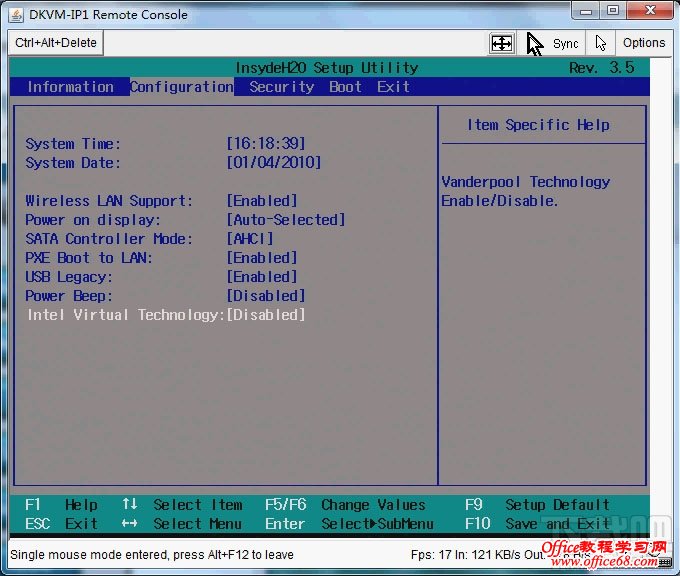Click the System Time label
Screen dimensions: 680x576
[73, 144]
